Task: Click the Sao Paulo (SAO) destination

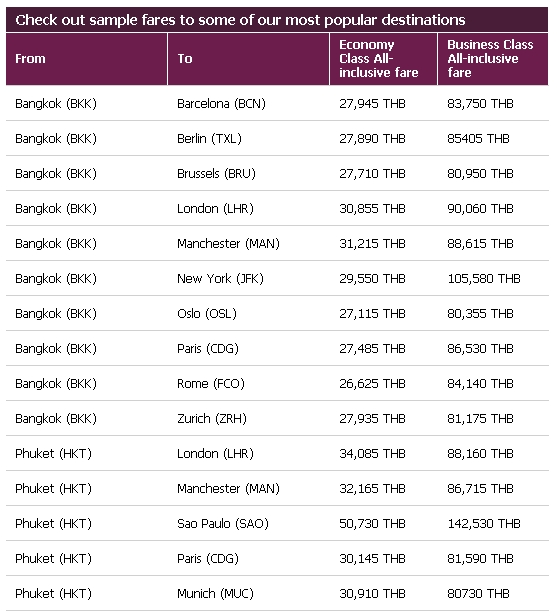Action: 223,523
